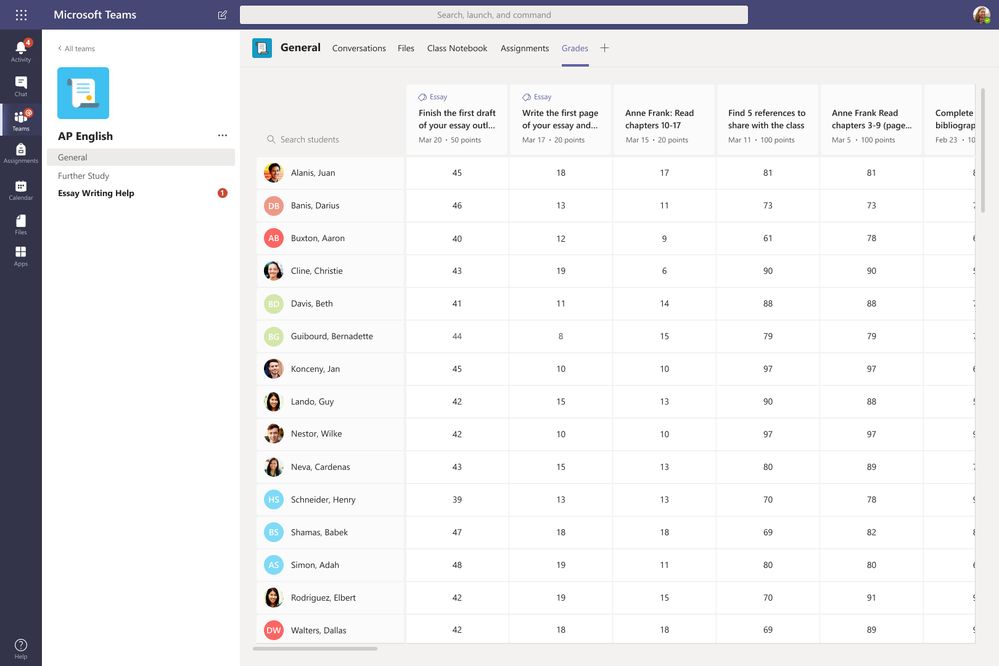Add a new tab with plus icon
Viewport: 999px width, 666px height.
605,48
